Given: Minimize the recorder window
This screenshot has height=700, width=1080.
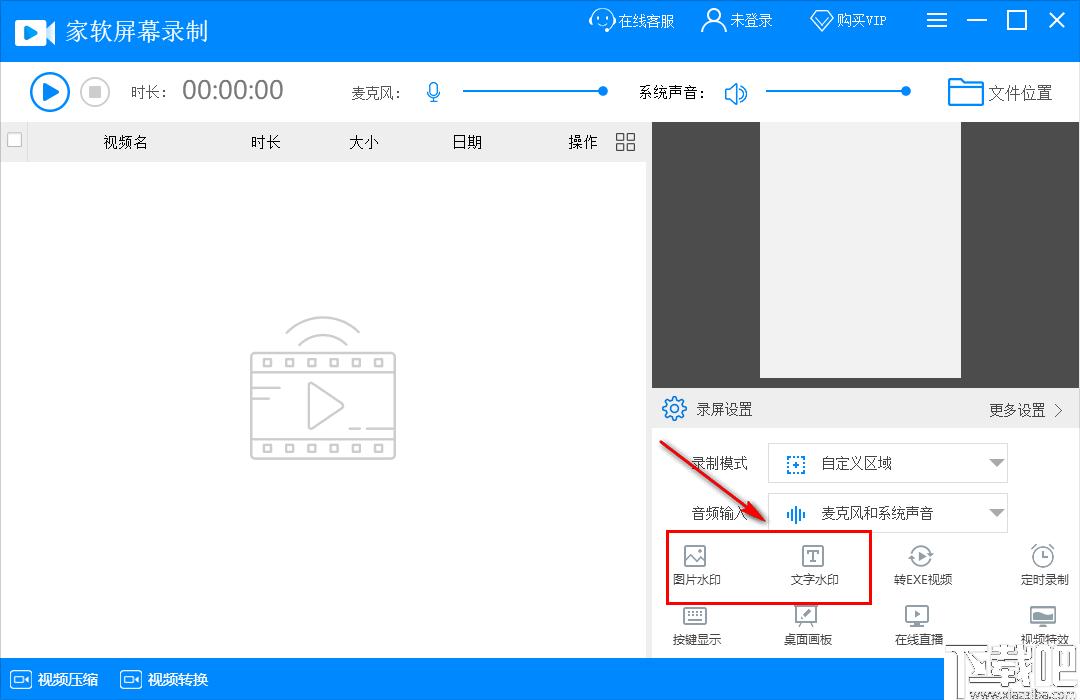Looking at the screenshot, I should pyautogui.click(x=977, y=21).
